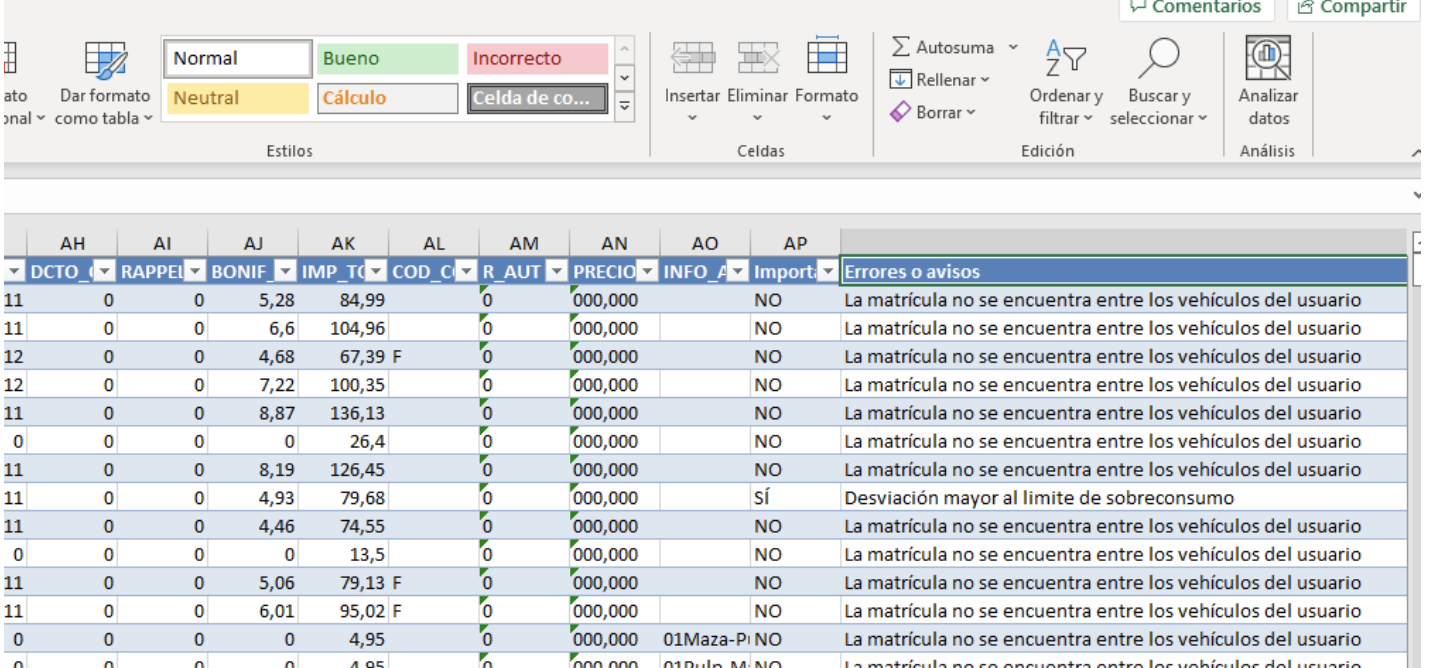Open the Formato cells icon

click(x=826, y=60)
